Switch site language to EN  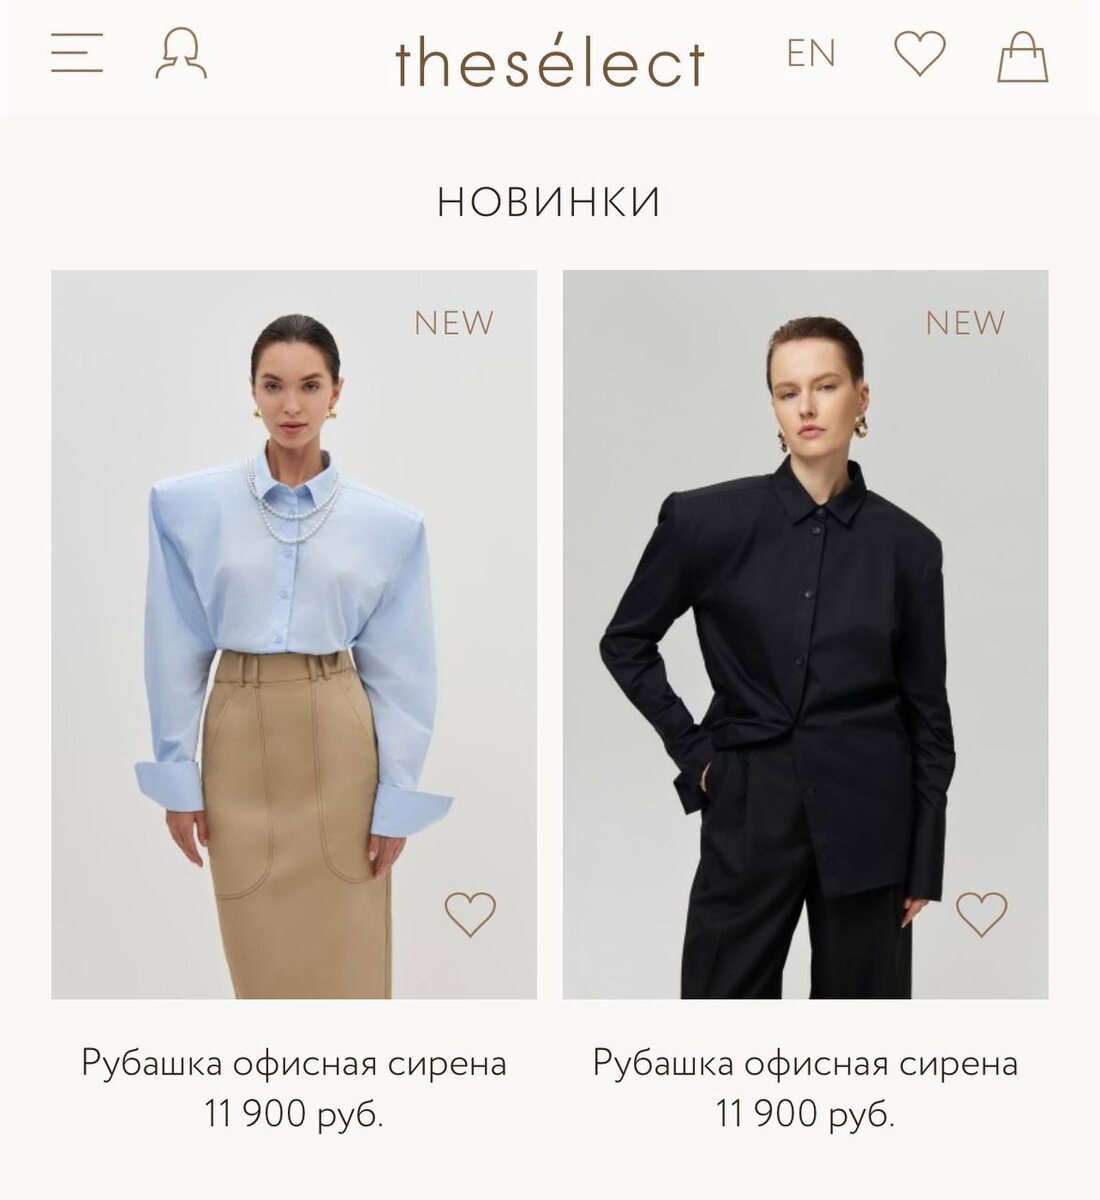point(811,53)
